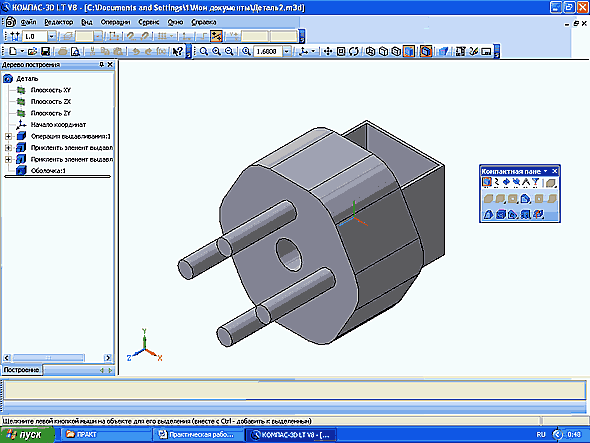
Task: Toggle the shaded display mode button
Action: (409, 51)
